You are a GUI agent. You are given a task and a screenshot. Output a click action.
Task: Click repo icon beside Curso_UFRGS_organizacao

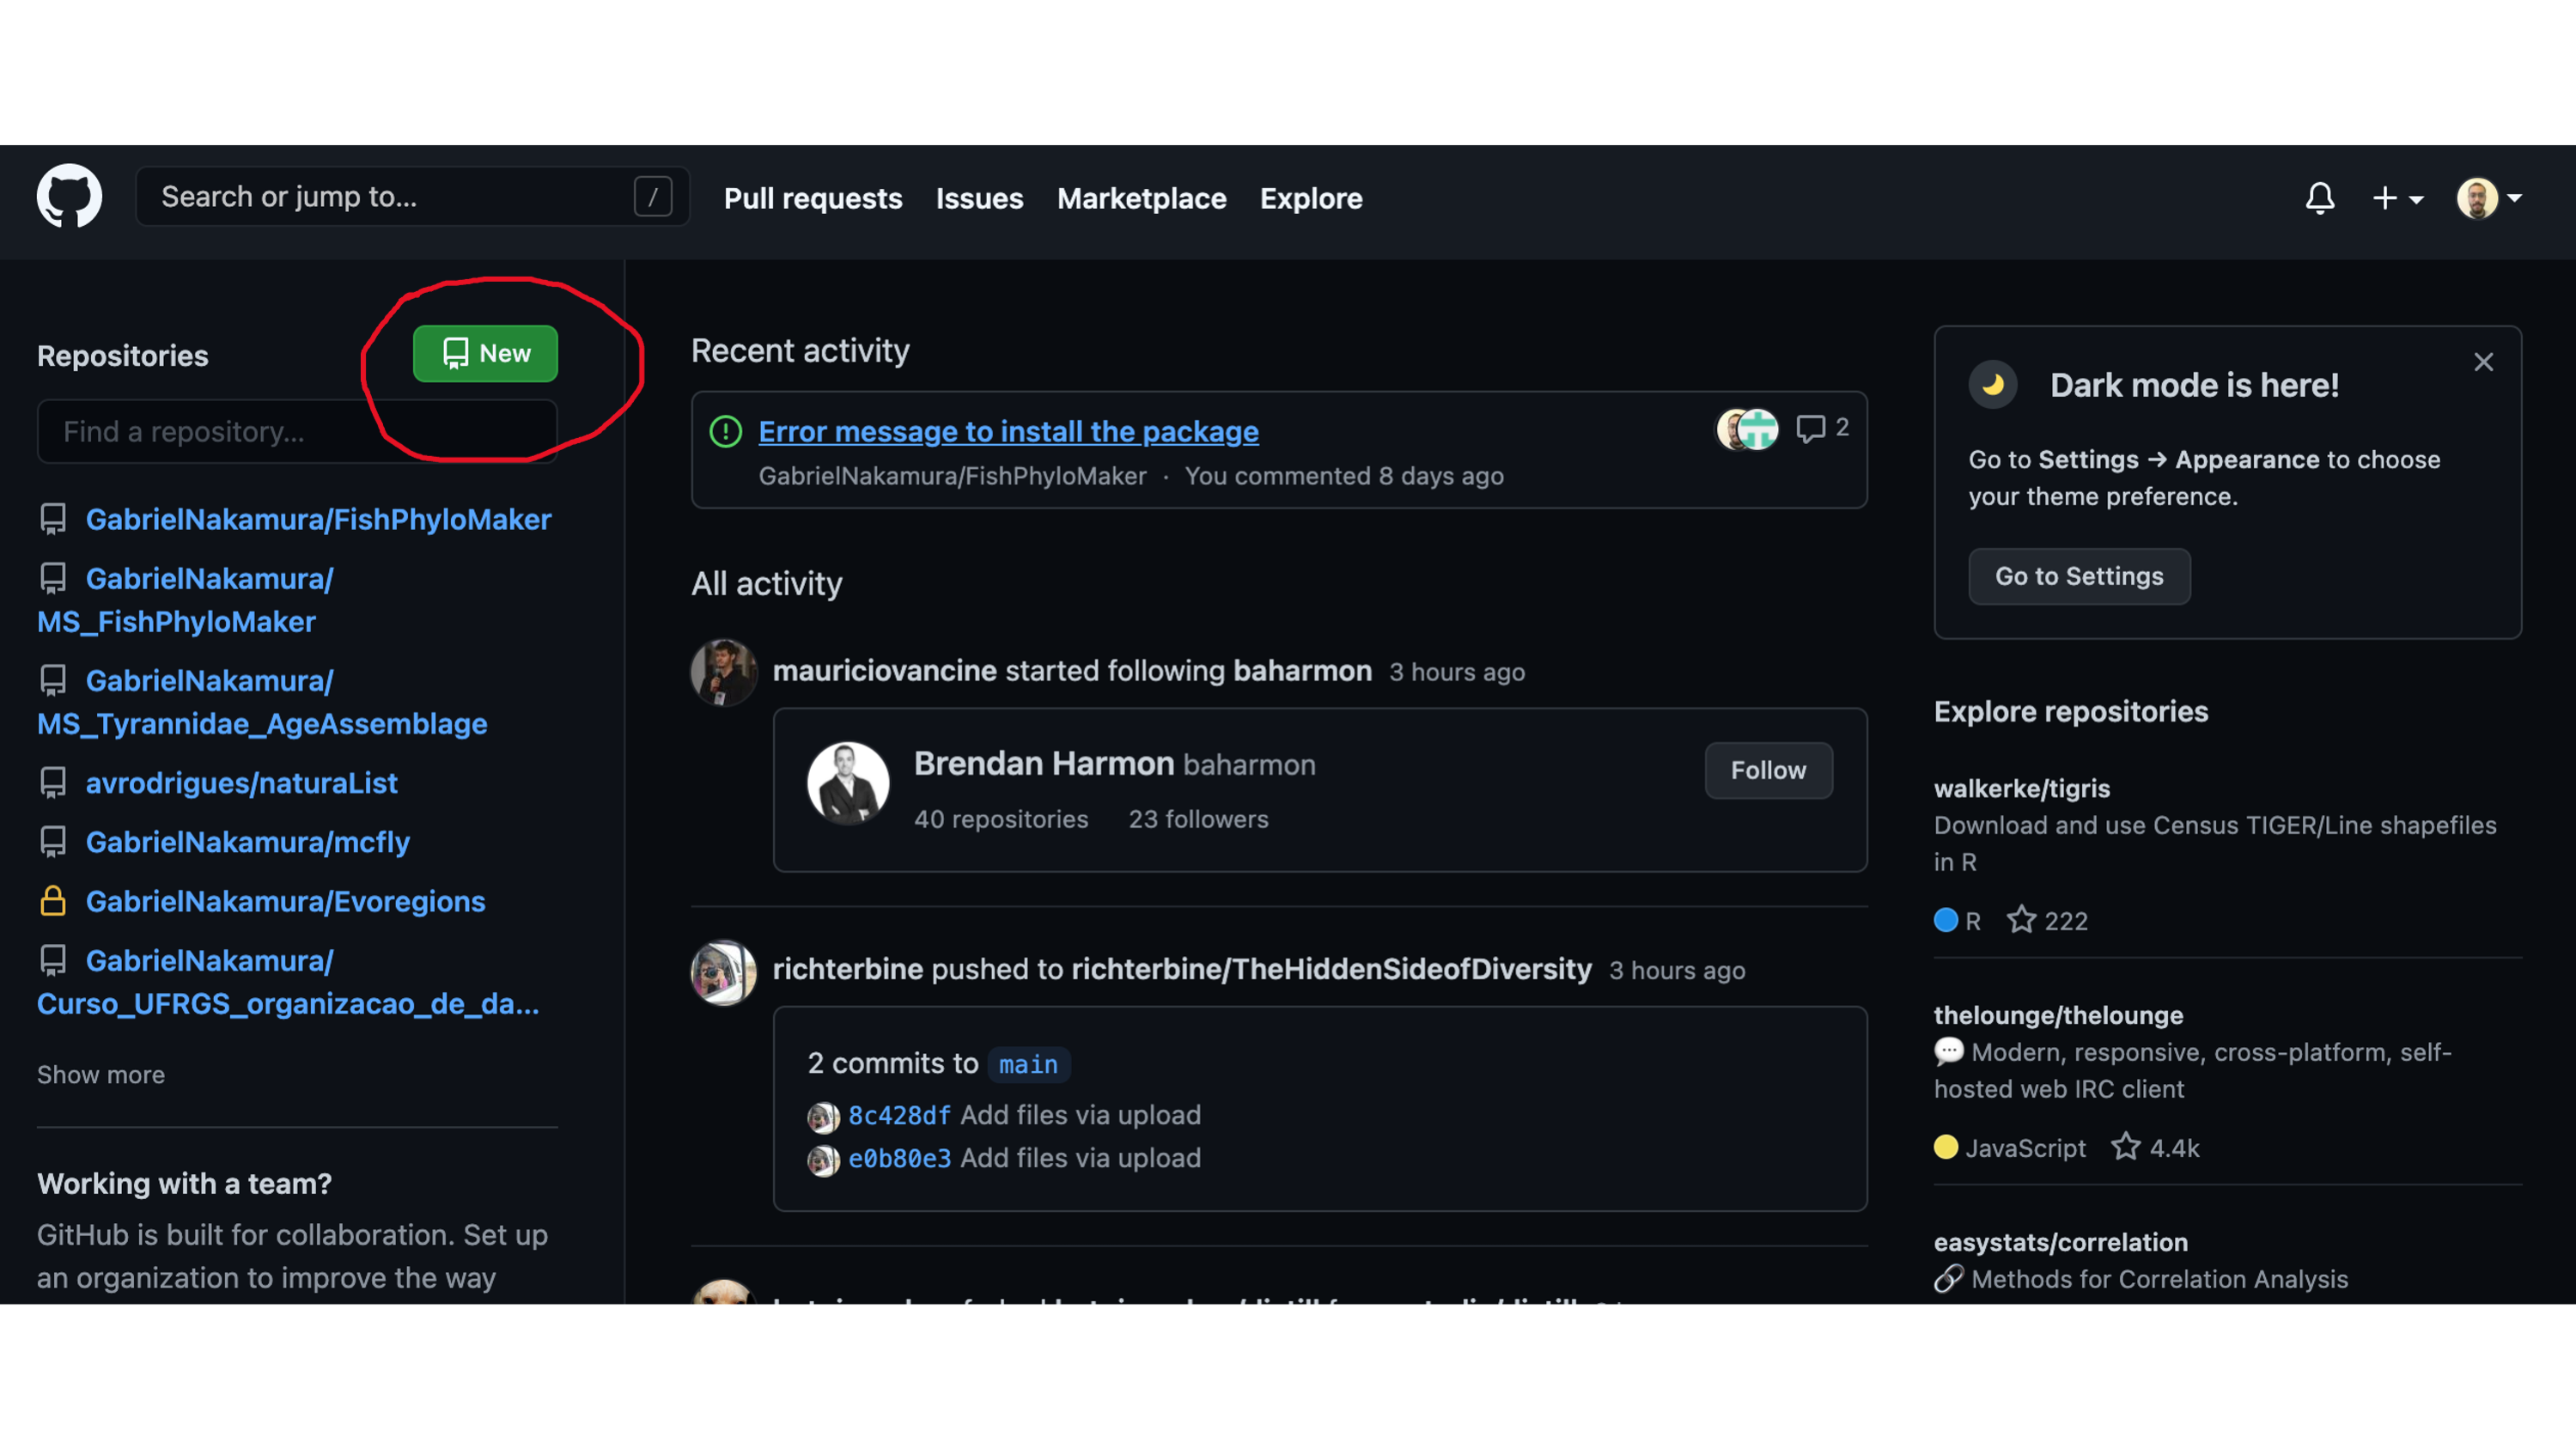[53, 960]
